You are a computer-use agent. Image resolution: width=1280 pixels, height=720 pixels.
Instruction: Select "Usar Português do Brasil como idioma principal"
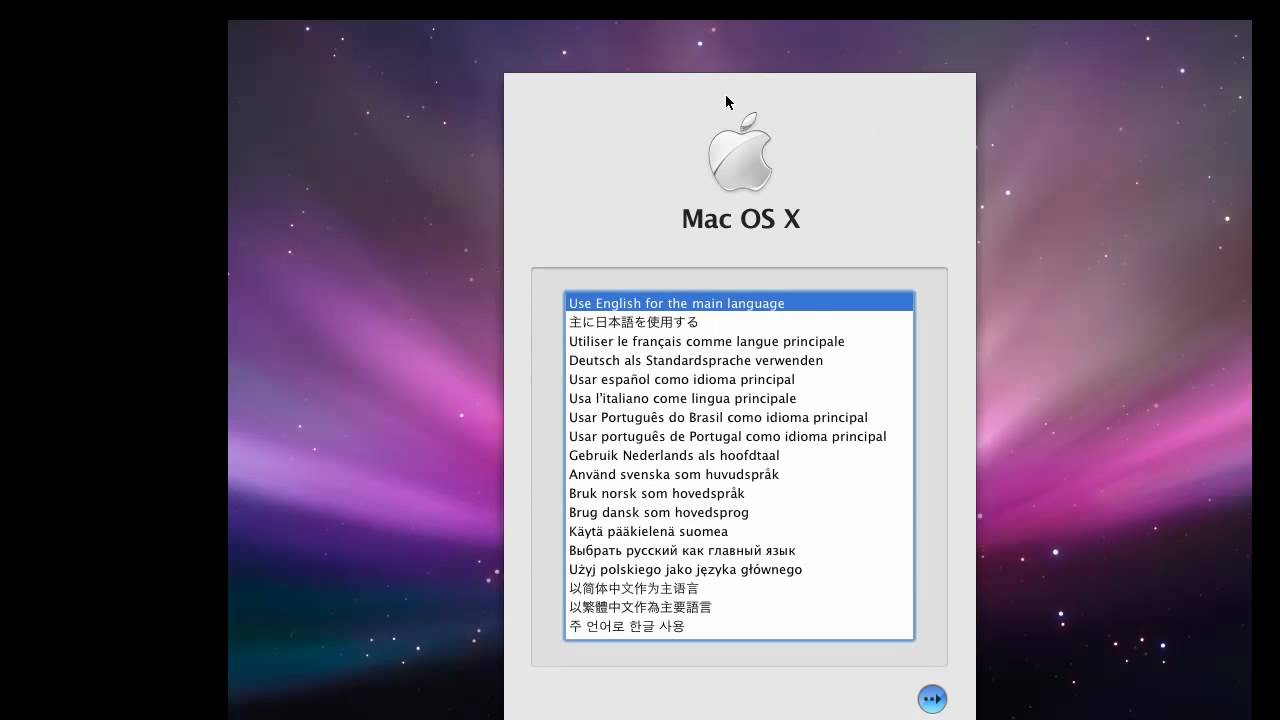click(x=739, y=417)
